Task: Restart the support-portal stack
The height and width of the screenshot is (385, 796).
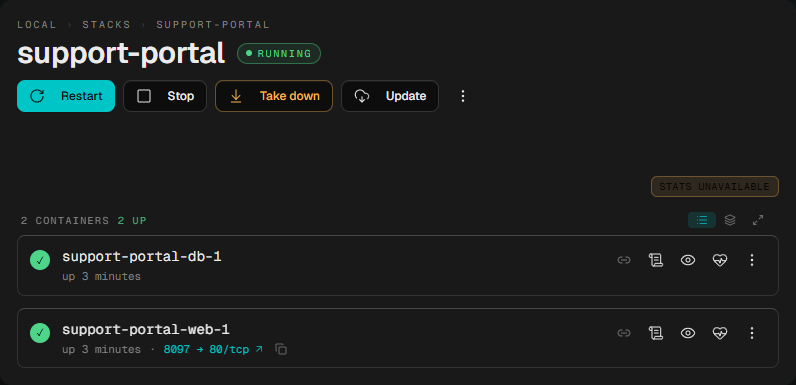Action: (66, 96)
